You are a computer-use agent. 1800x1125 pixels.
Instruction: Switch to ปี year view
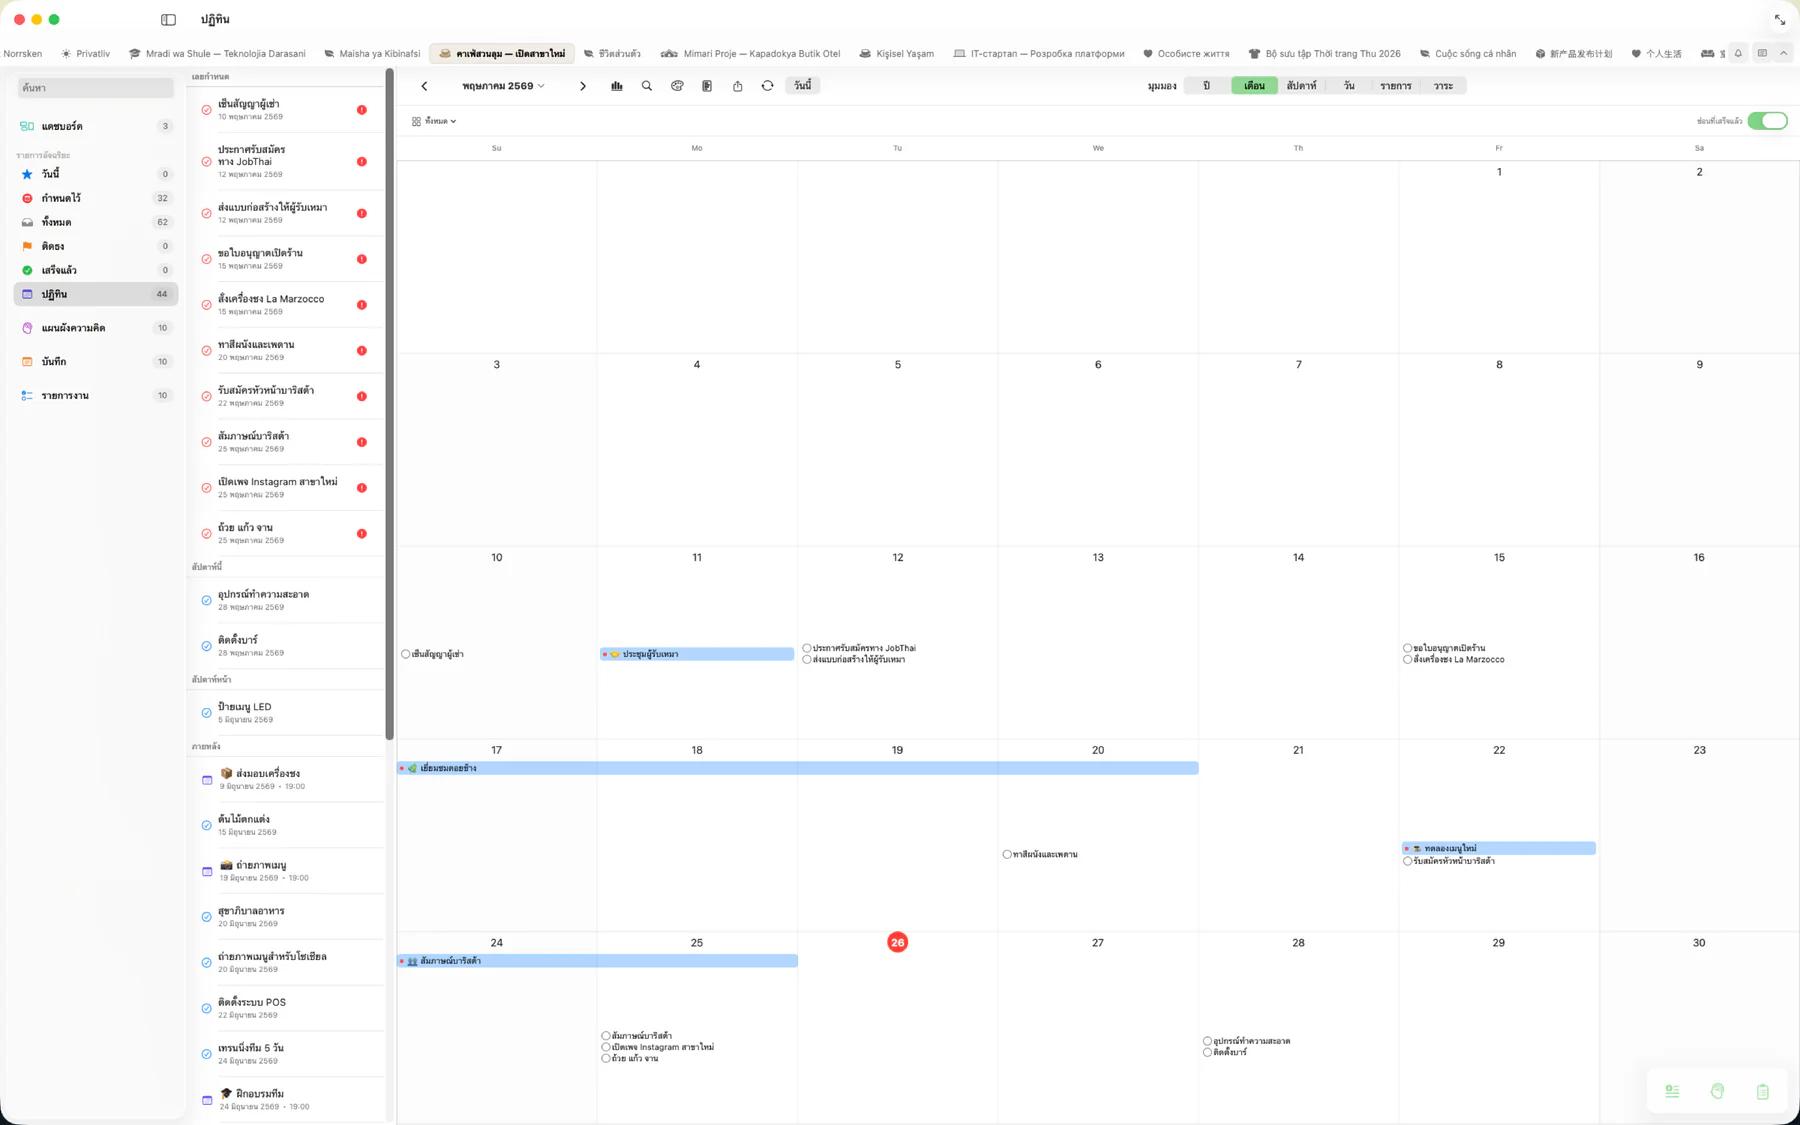(1206, 86)
